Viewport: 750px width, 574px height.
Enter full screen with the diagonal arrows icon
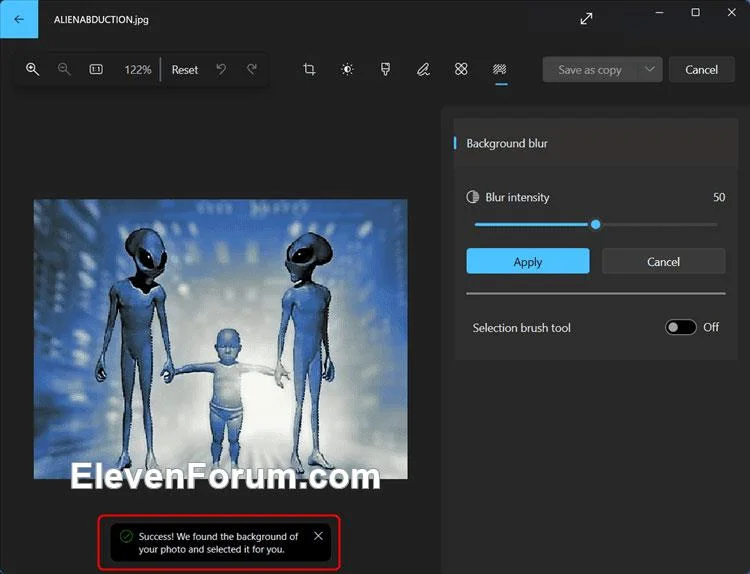point(586,19)
